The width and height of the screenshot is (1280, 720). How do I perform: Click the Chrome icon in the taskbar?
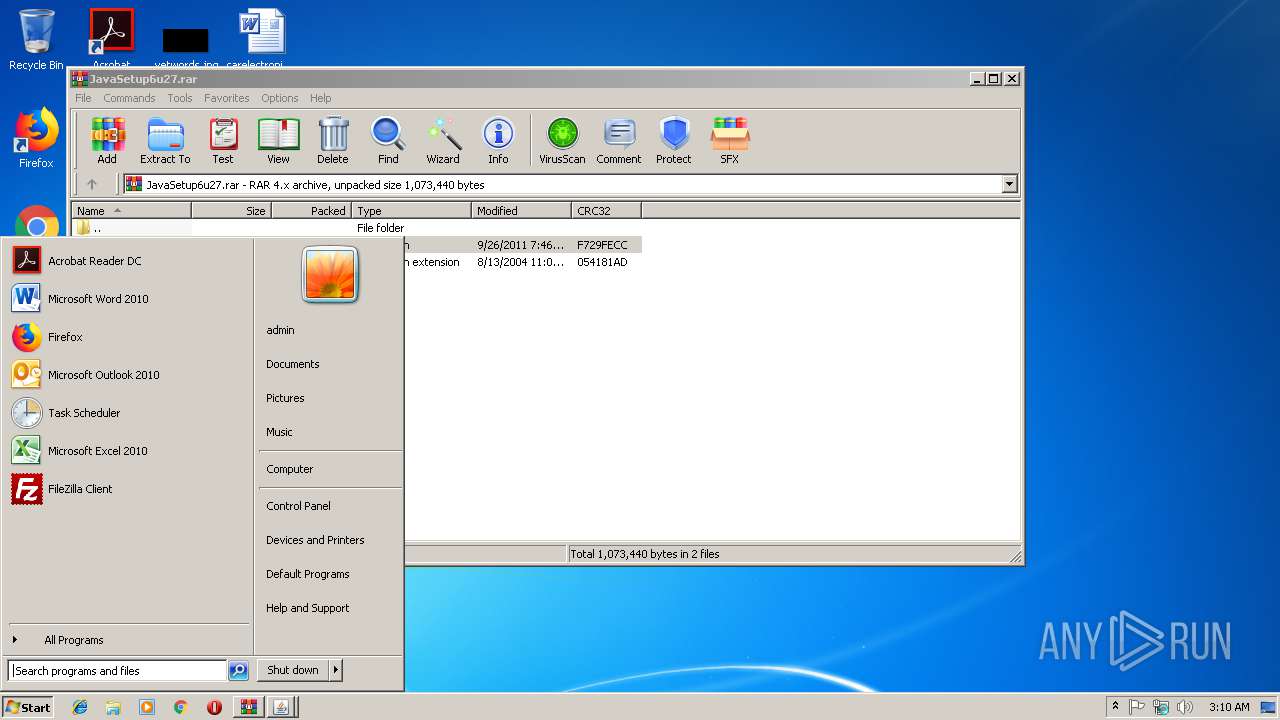(180, 707)
